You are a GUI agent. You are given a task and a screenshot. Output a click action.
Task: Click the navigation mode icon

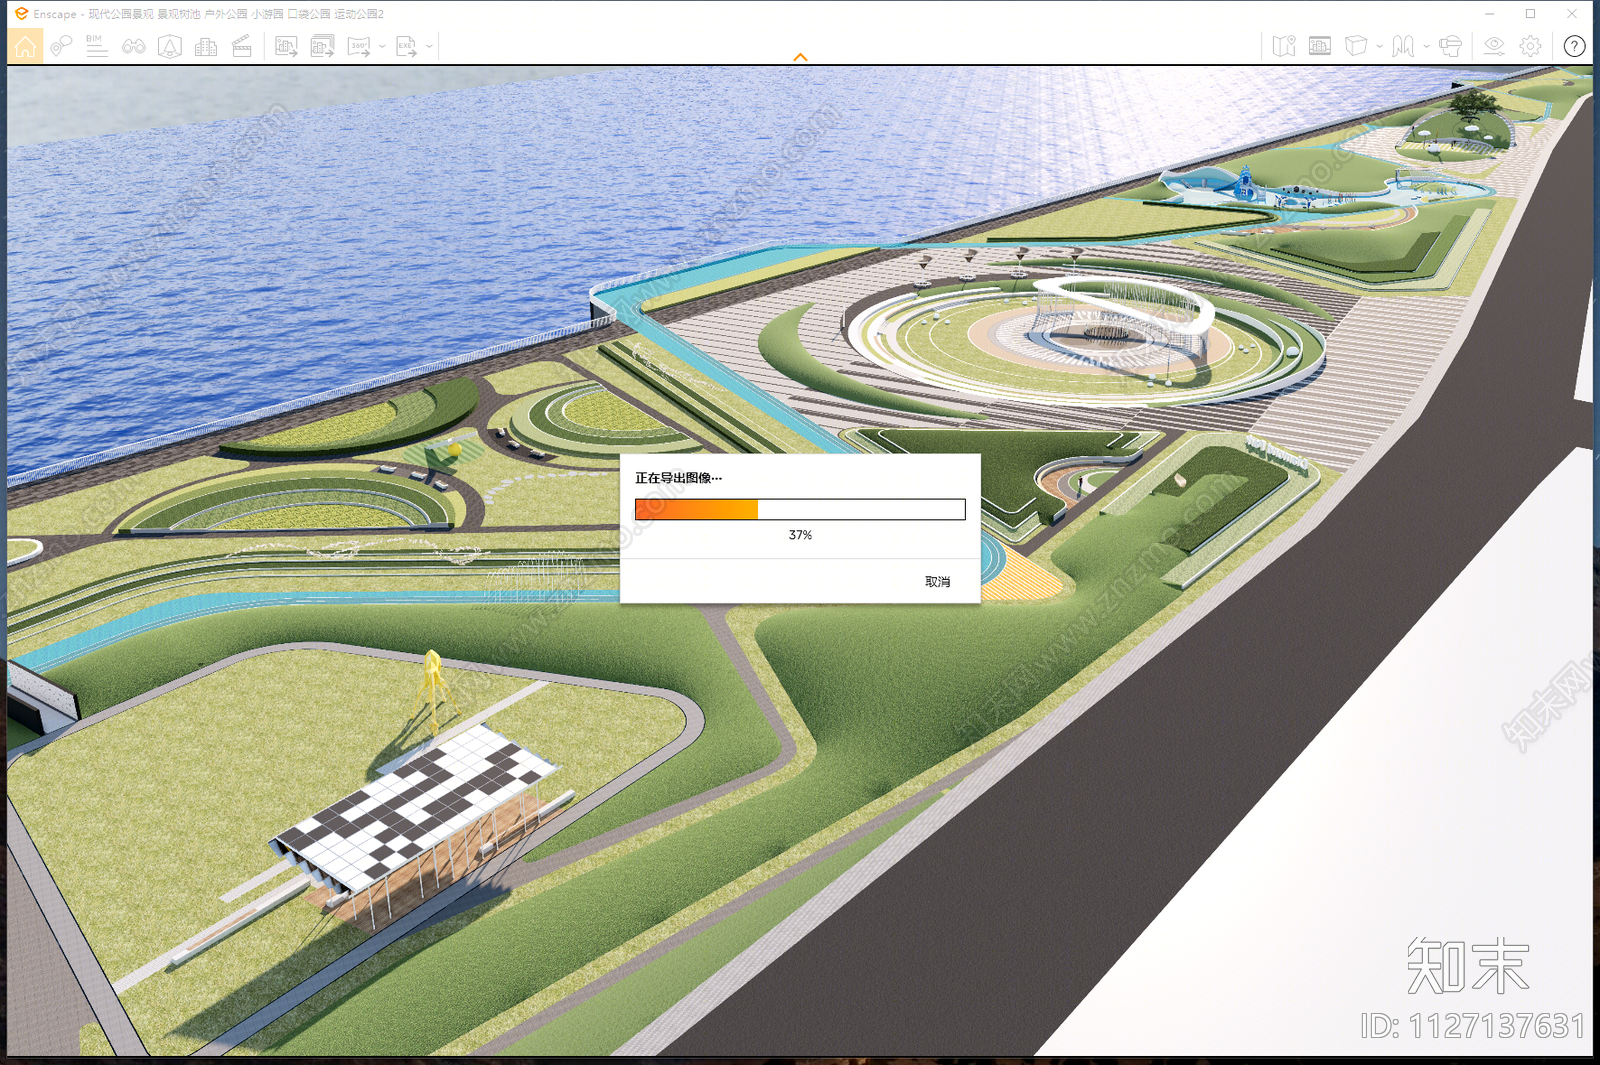click(1403, 46)
